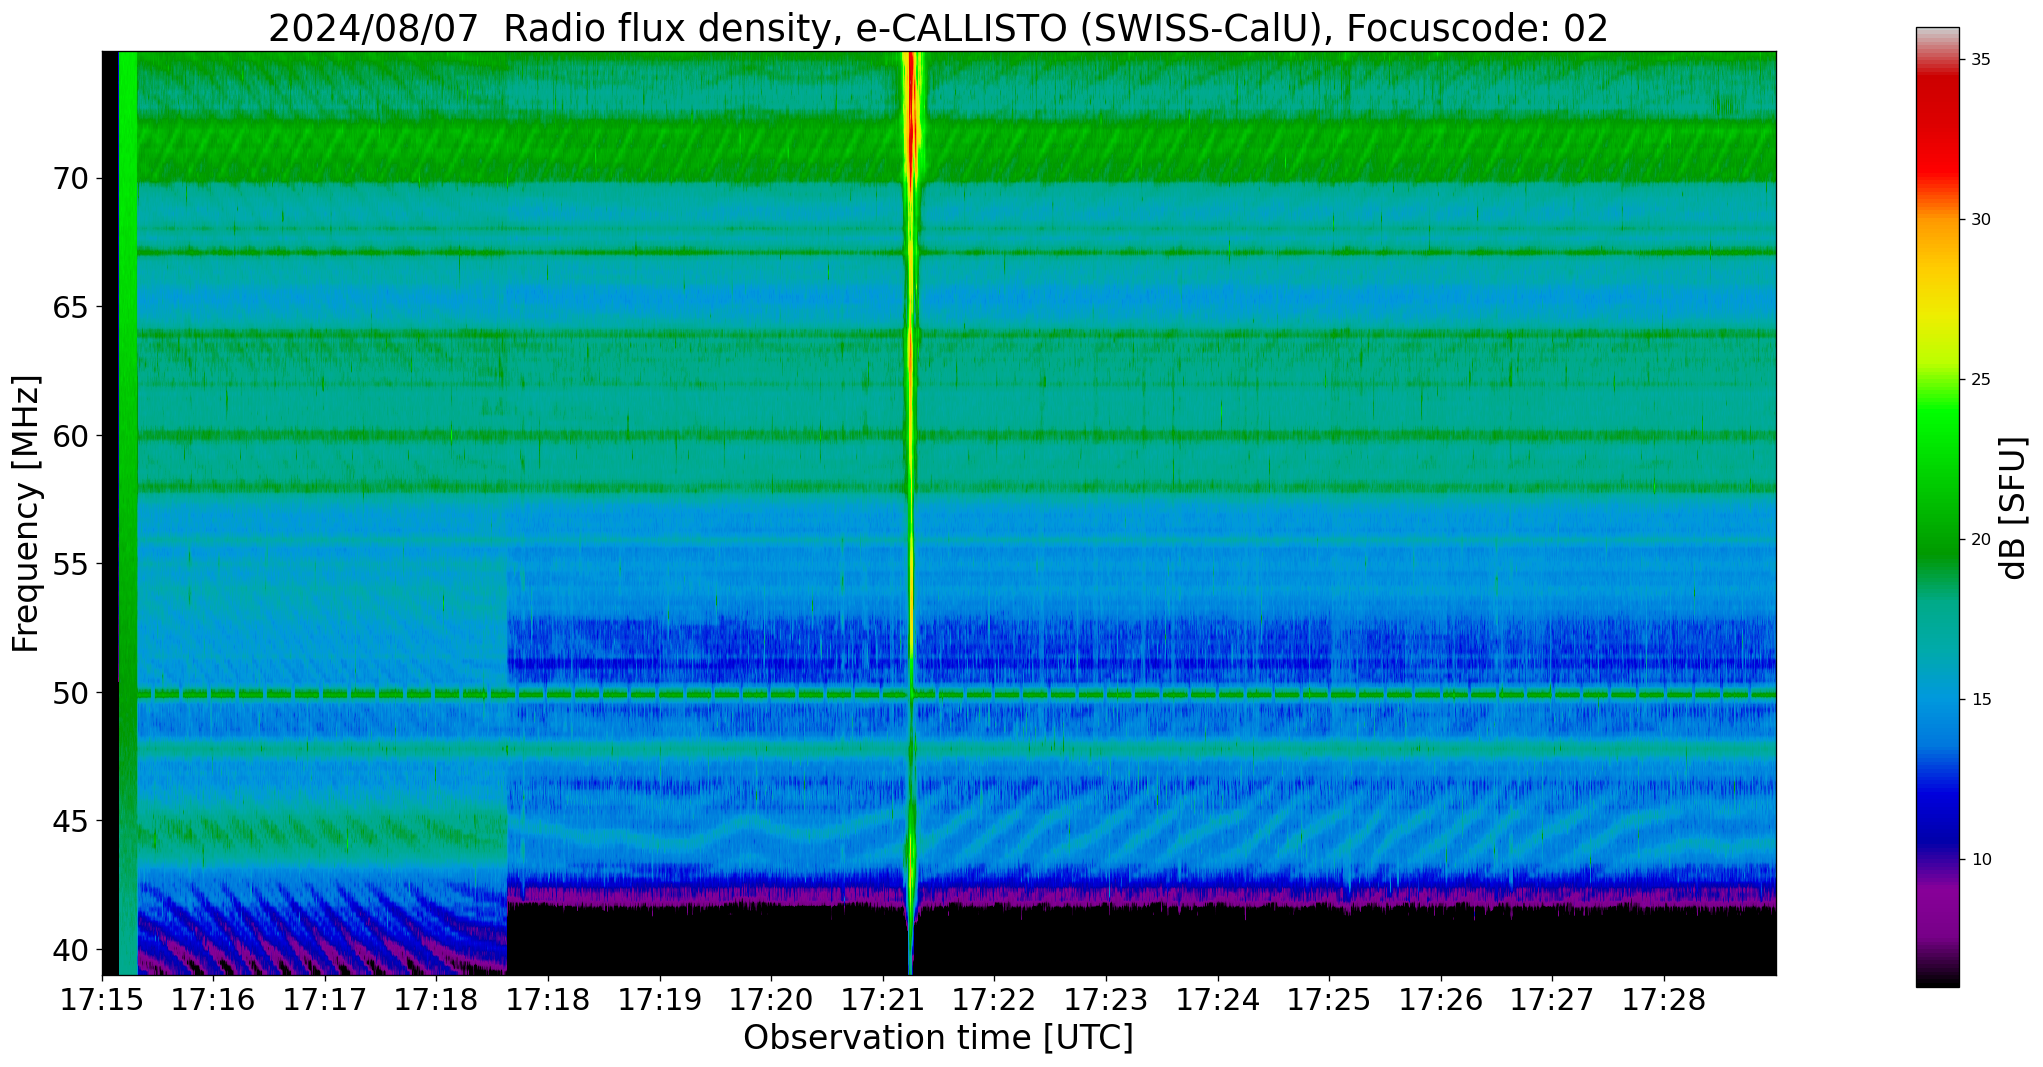Click the 60 MHz frequency tick label

[70, 436]
